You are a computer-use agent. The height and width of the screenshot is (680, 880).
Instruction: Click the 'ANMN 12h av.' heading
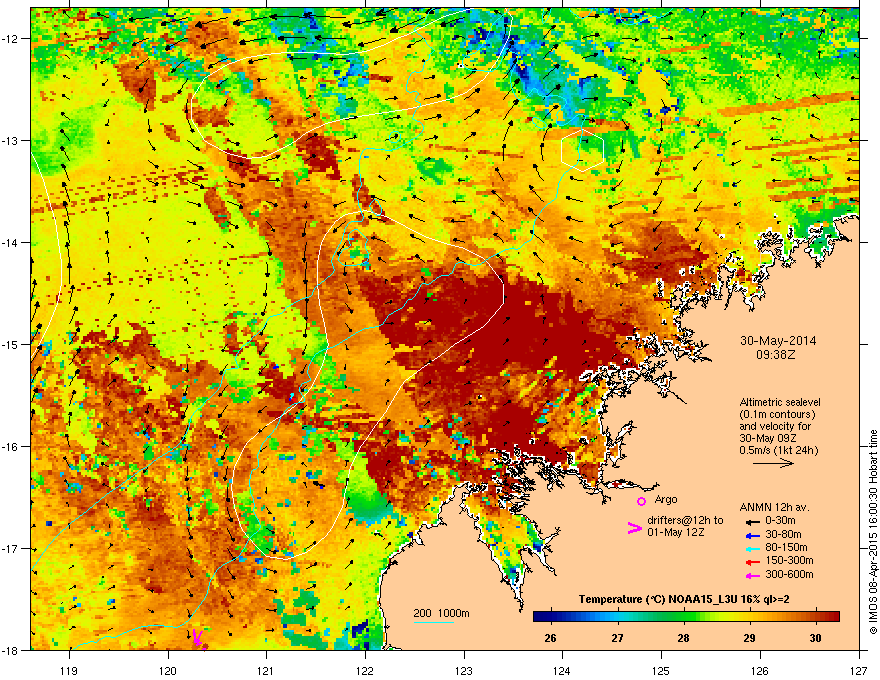tap(774, 507)
